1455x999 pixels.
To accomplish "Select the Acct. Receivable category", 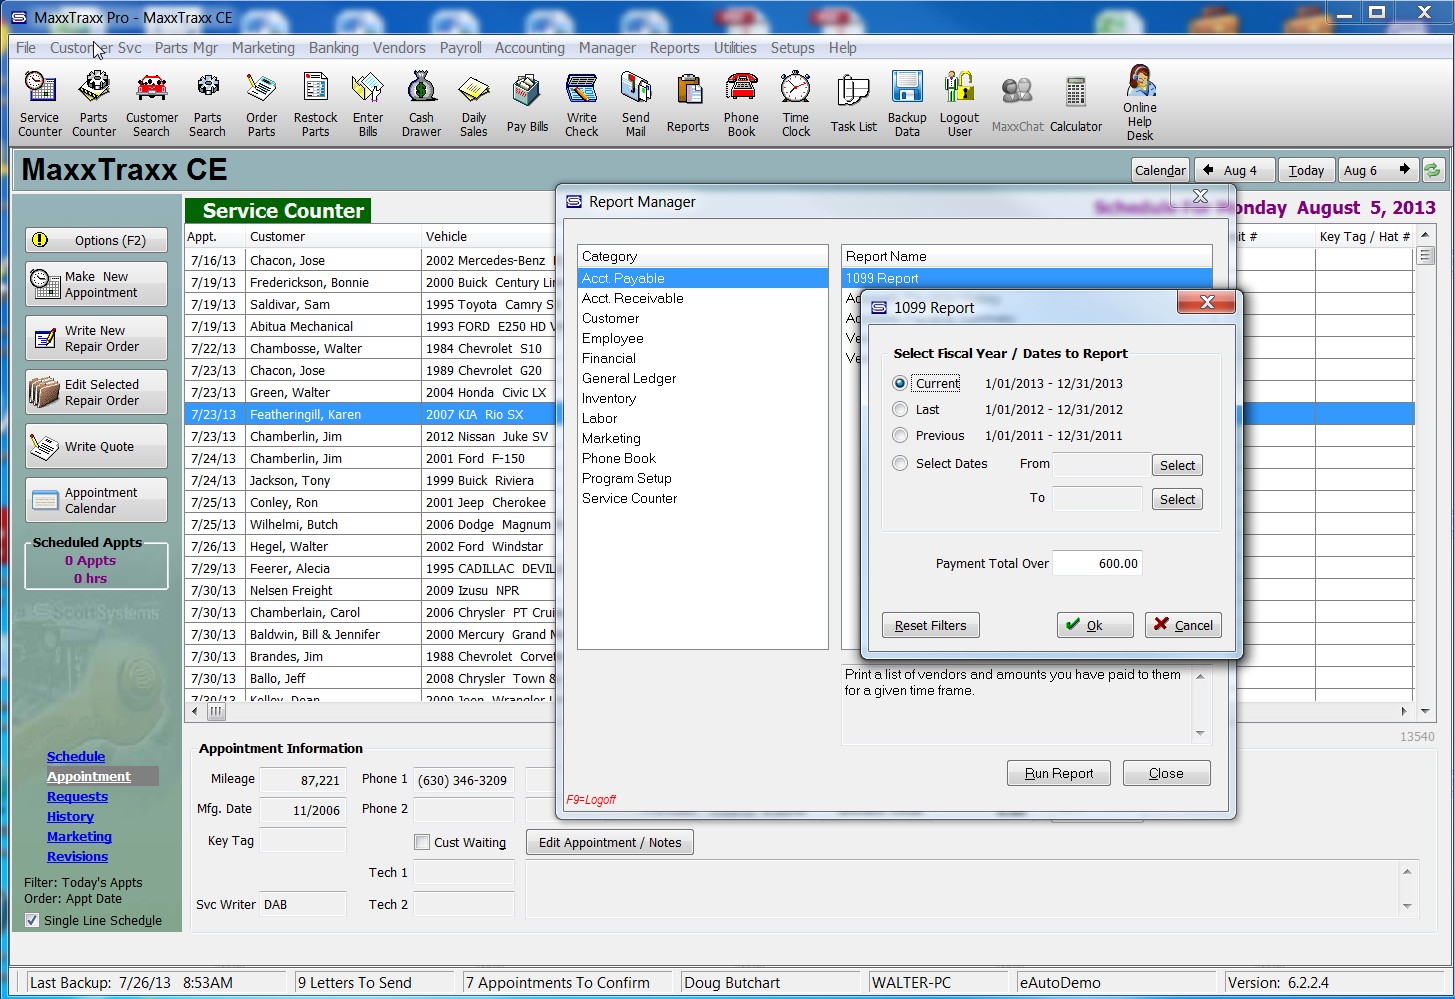I will coord(702,298).
